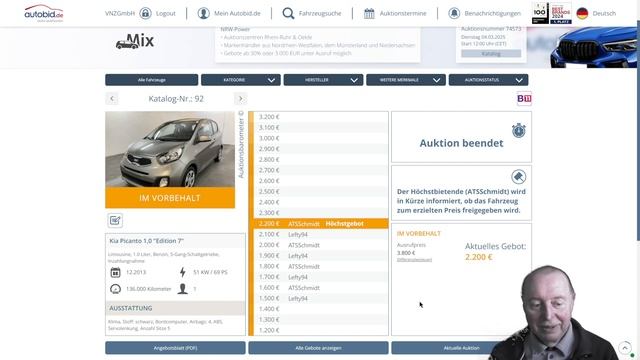640x360 pixels.
Task: Click the 2.100 € Lefty94 bid row
Action: pyautogui.click(x=321, y=234)
